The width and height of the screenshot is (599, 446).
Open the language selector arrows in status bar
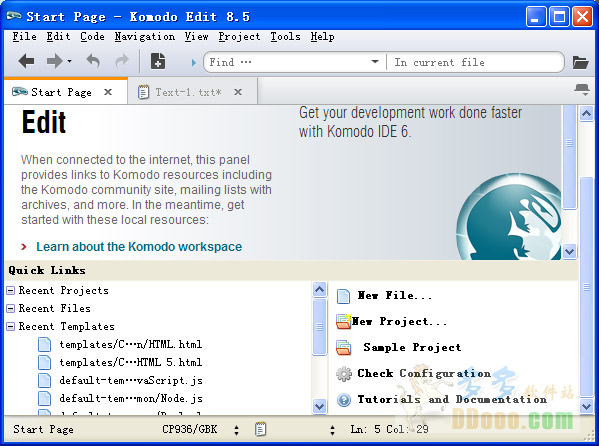[x=332, y=430]
